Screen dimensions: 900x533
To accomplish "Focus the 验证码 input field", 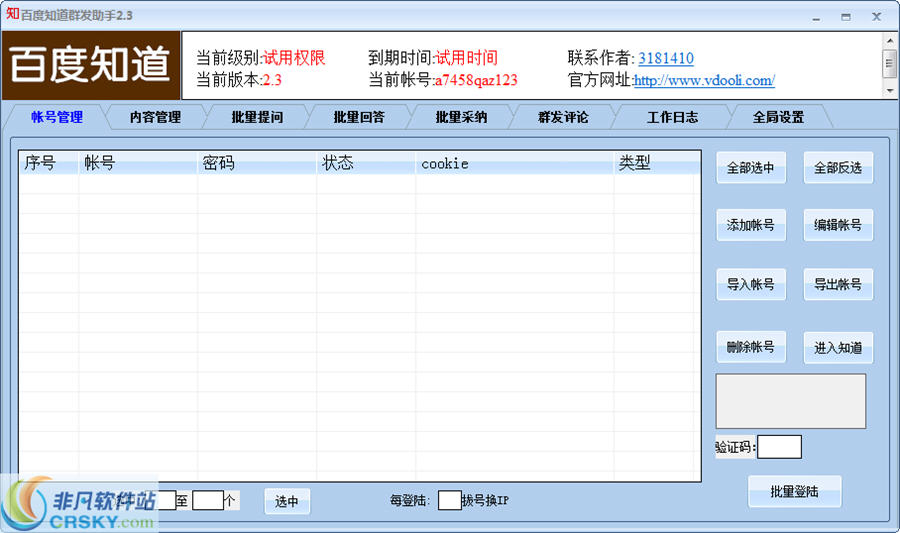I will point(779,447).
